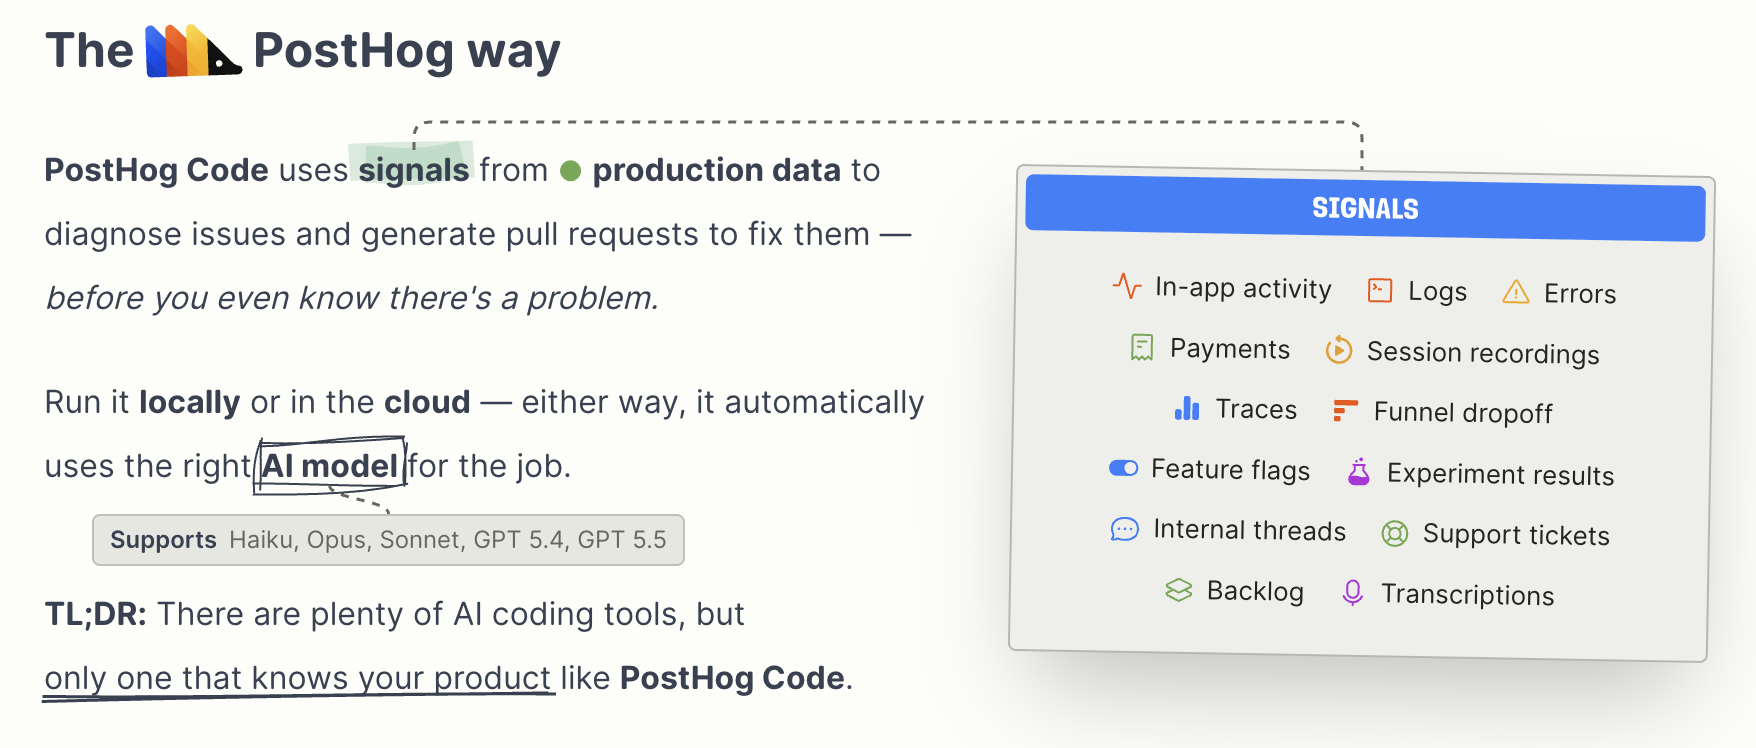Viewport: 1756px width, 748px height.
Task: Click the Logs label
Action: tap(1437, 292)
